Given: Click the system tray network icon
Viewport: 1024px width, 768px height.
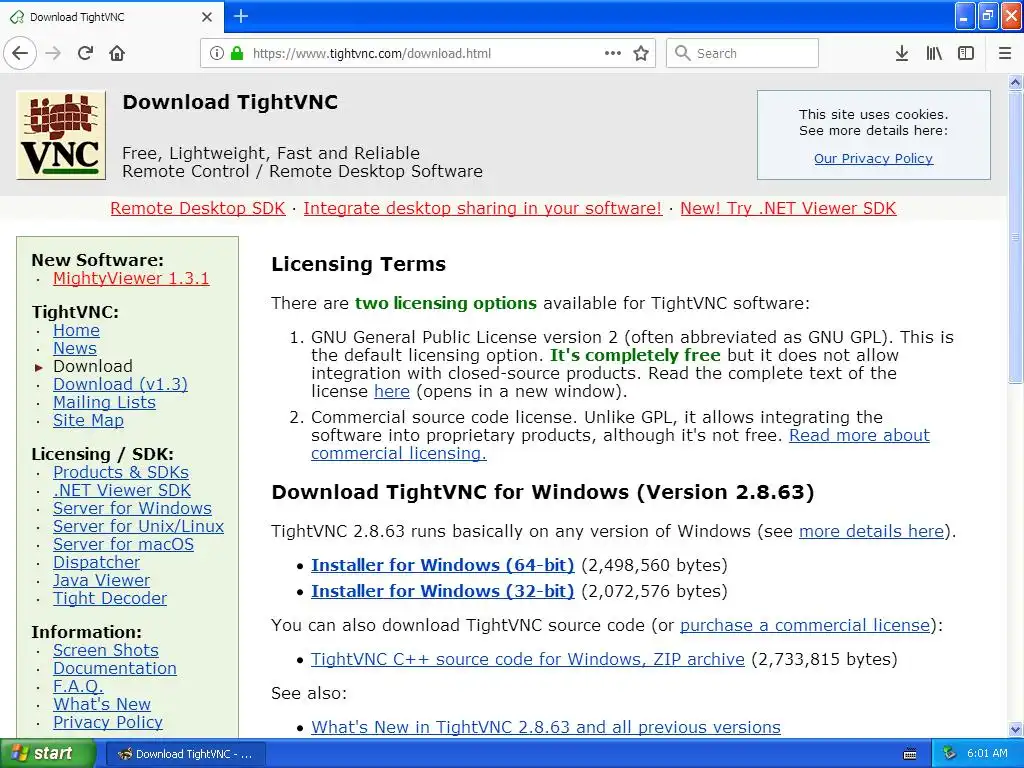Looking at the screenshot, I should [x=949, y=754].
